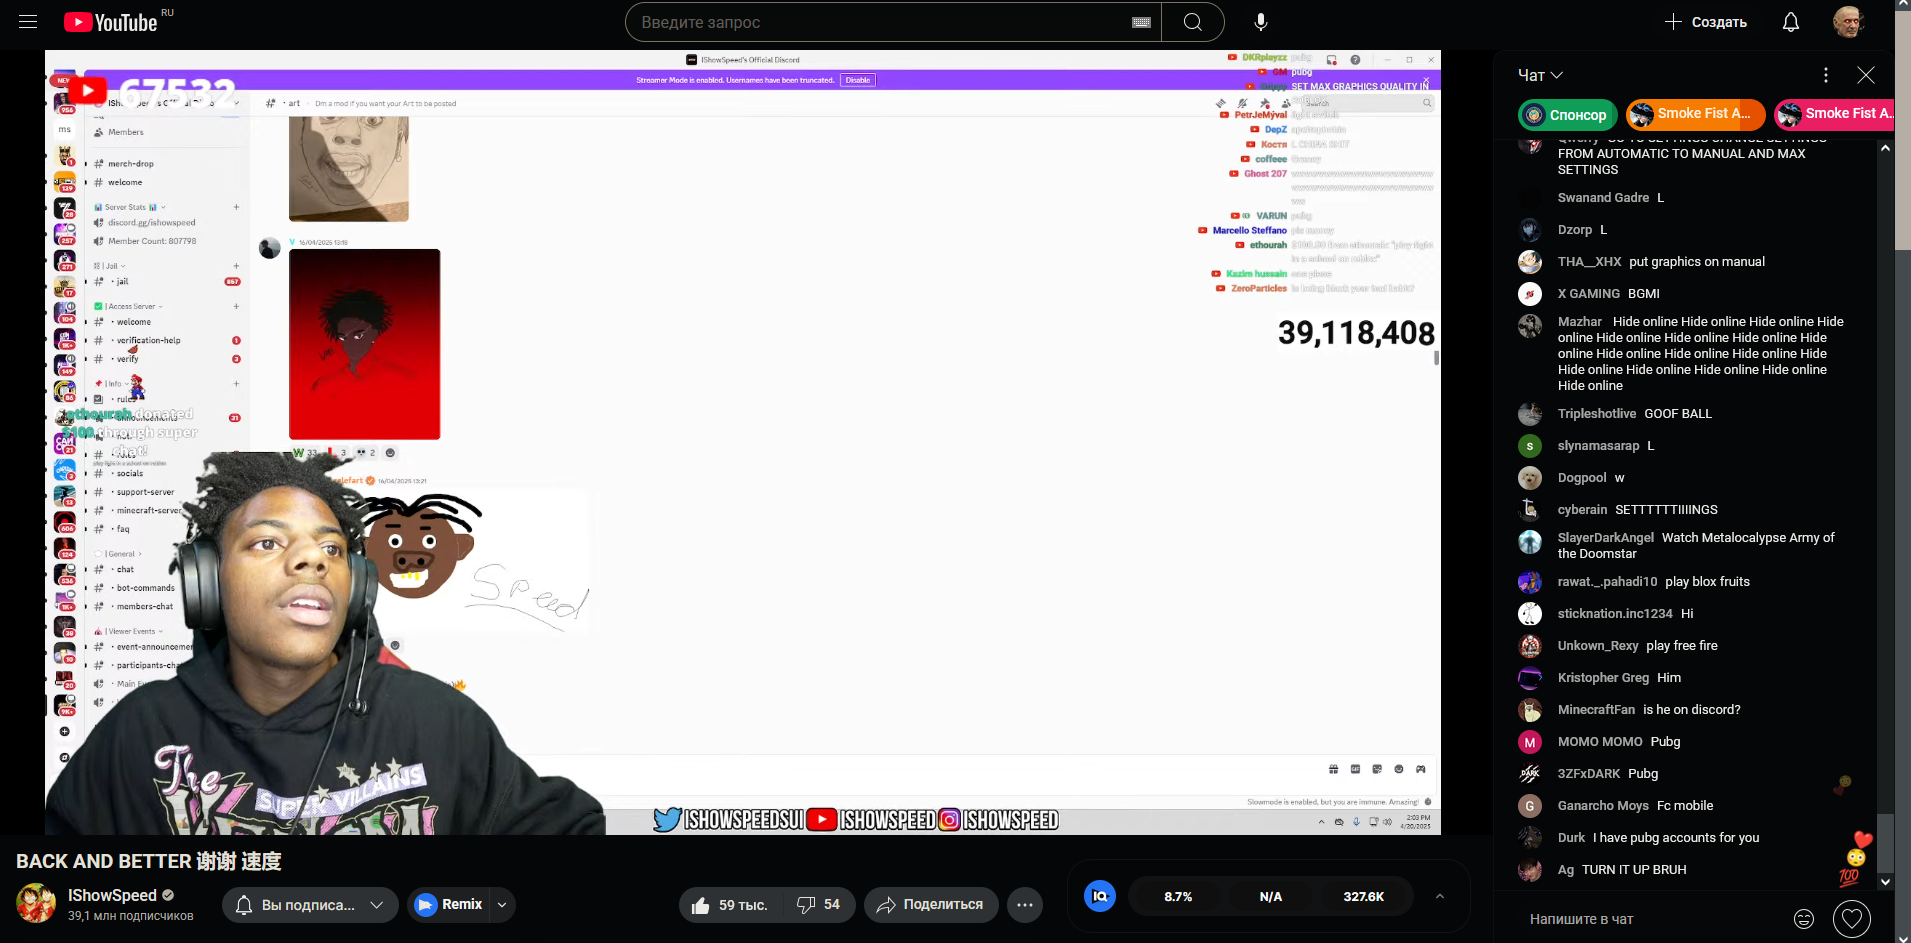Click the livestream video to pause it
Viewport: 1911px width, 943px height.
(x=743, y=442)
